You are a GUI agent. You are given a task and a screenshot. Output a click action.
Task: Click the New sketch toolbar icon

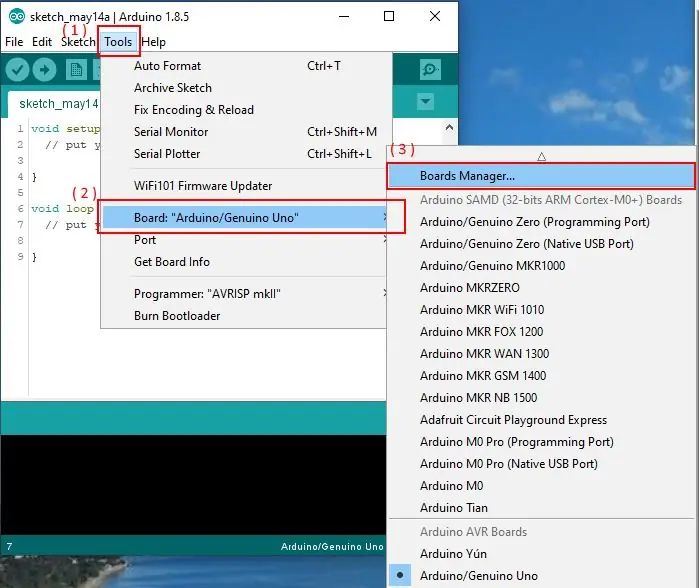76,70
